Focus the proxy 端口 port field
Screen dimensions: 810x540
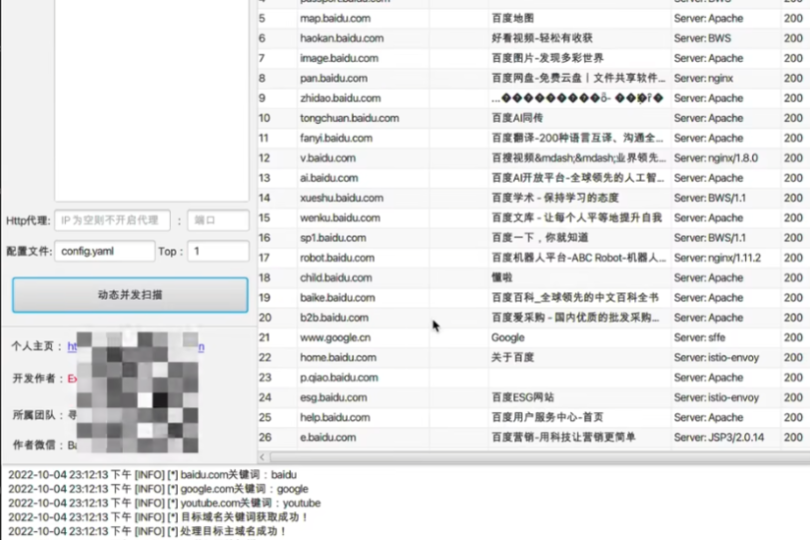218,221
